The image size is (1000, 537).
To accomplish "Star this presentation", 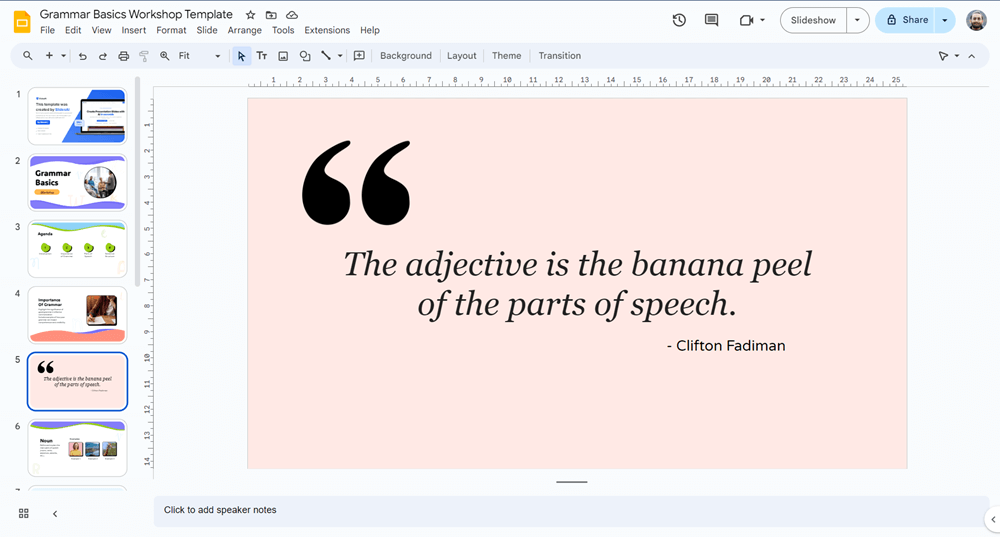I will [x=250, y=15].
